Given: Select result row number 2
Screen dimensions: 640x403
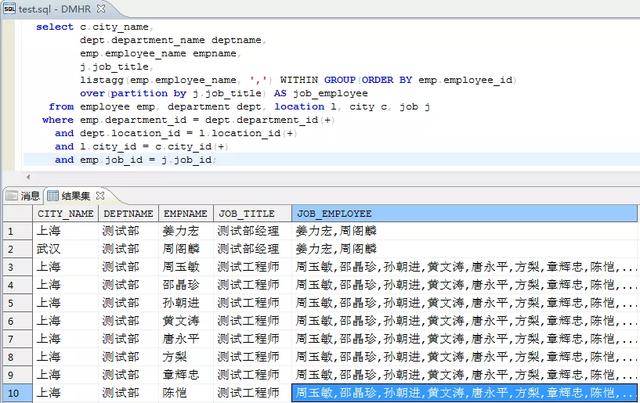Looking at the screenshot, I should point(18,249).
